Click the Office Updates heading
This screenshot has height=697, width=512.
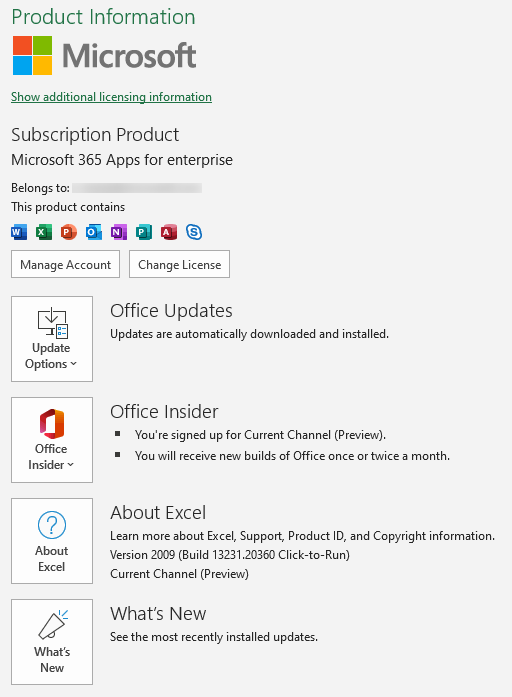point(171,311)
